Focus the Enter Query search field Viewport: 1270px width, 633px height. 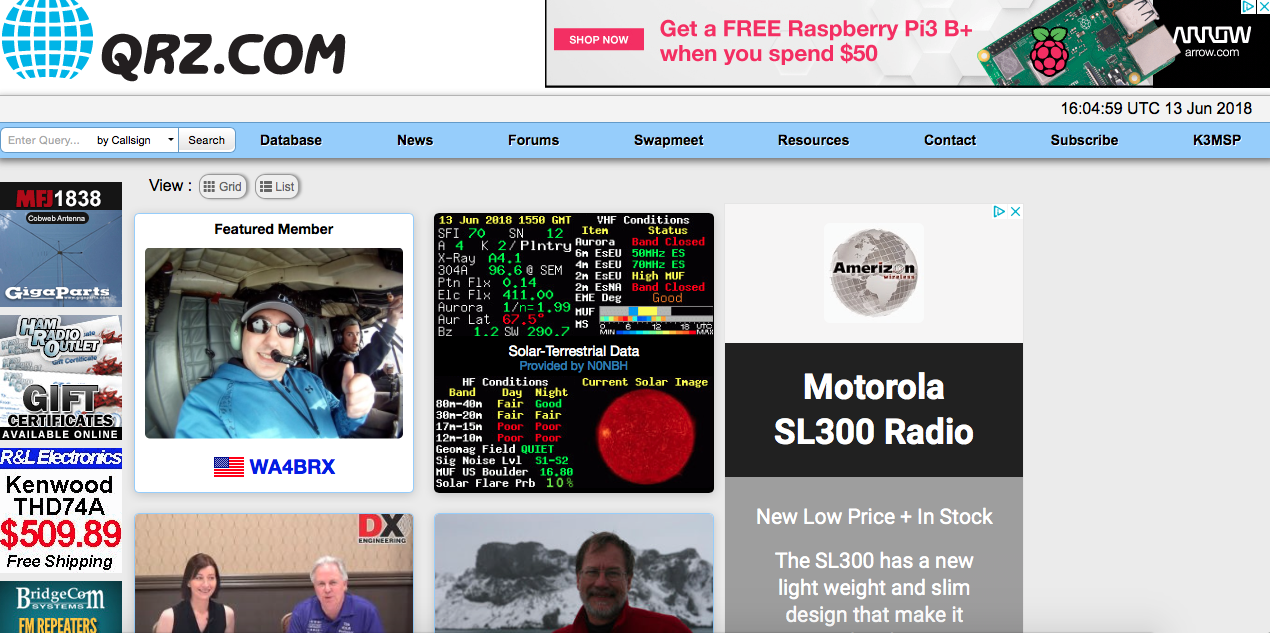pos(45,140)
